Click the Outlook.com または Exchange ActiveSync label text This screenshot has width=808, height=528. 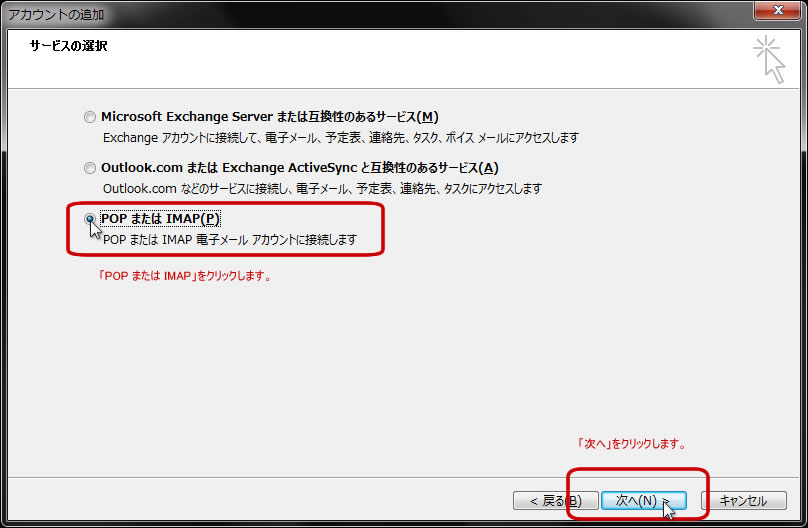pos(300,168)
